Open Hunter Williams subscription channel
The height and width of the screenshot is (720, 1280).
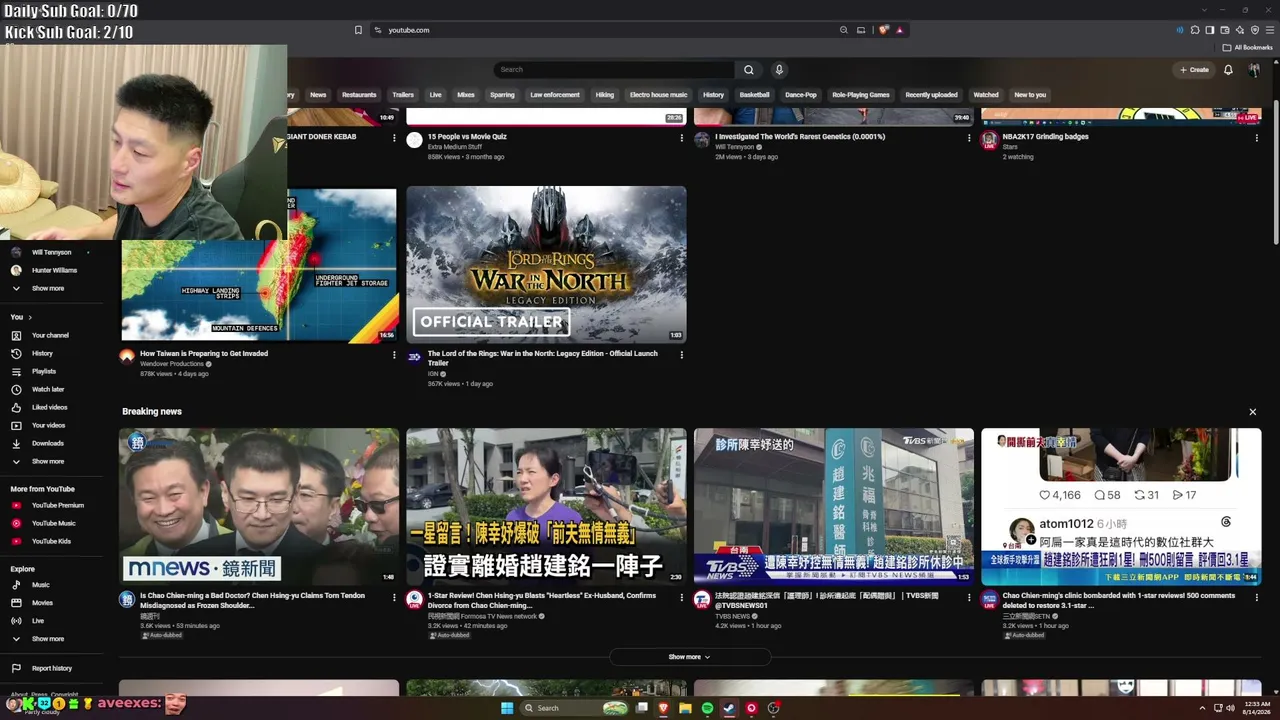coord(54,270)
